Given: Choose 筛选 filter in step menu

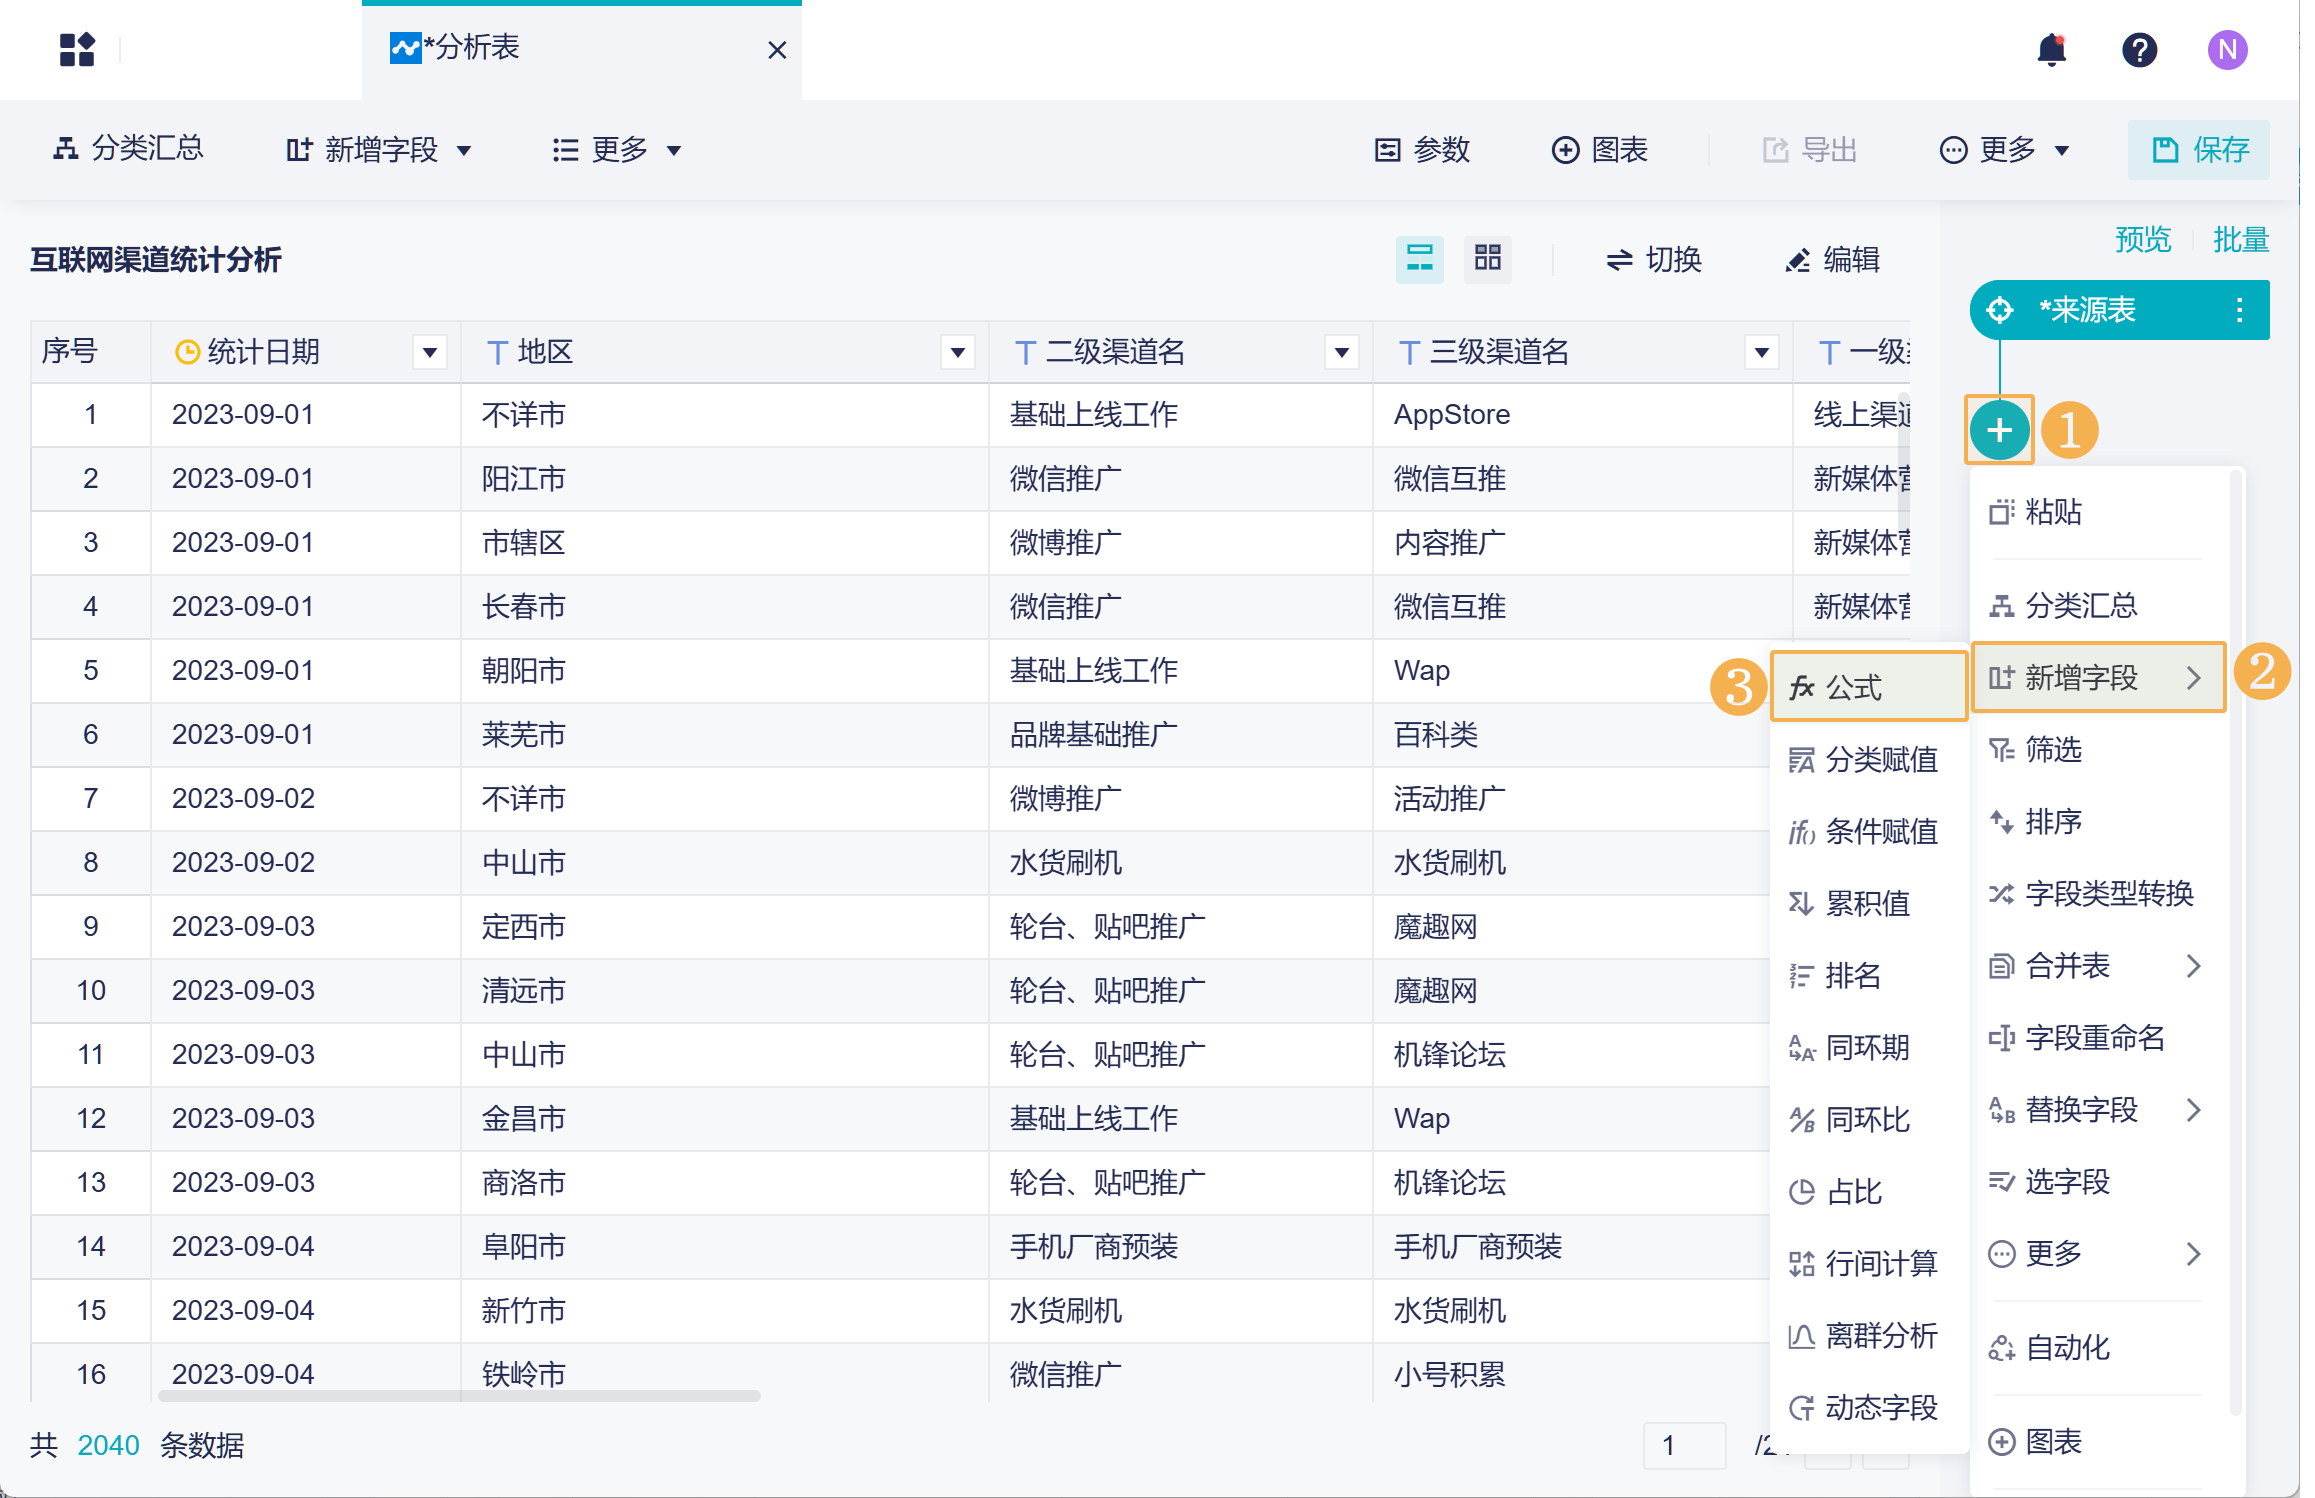Looking at the screenshot, I should [x=2052, y=749].
